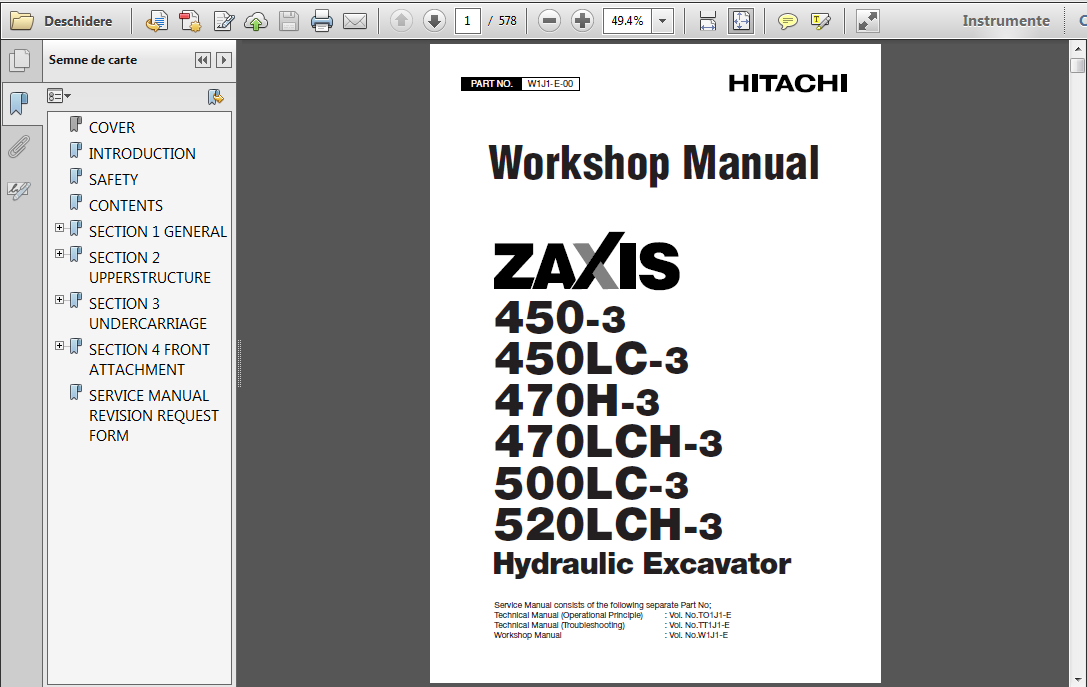
Task: Click Vol. No.TO1J1-E text
Action: pos(699,615)
